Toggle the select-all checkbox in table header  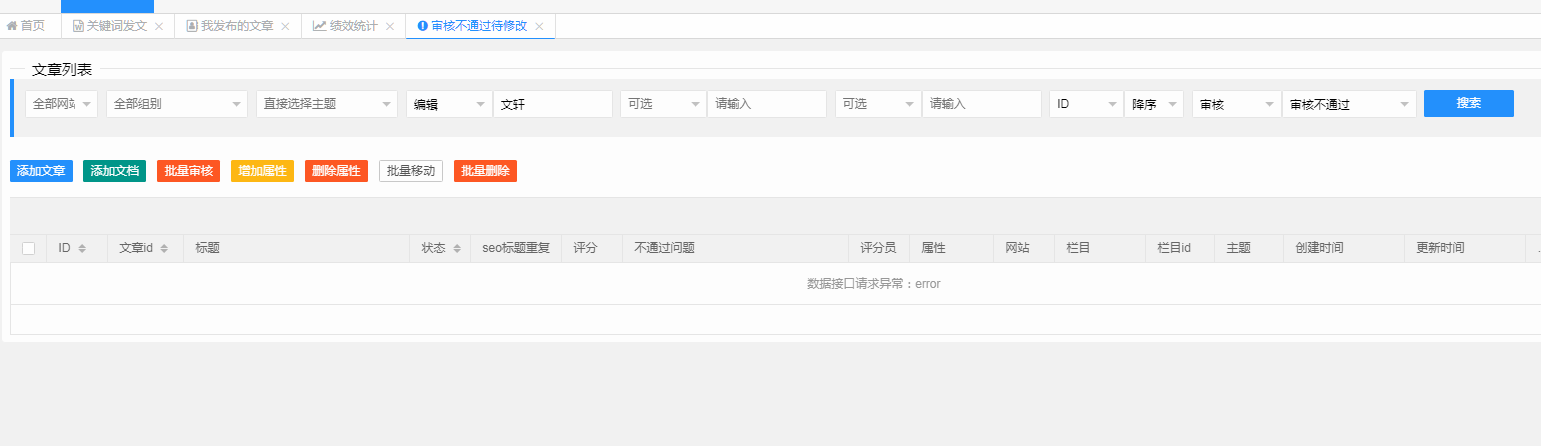[x=28, y=248]
